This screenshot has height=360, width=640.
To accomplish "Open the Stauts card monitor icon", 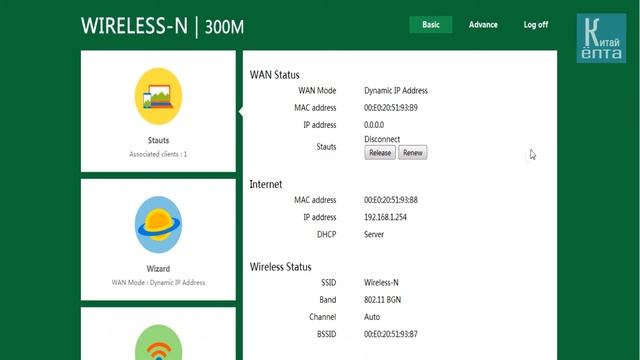I will (x=158, y=96).
